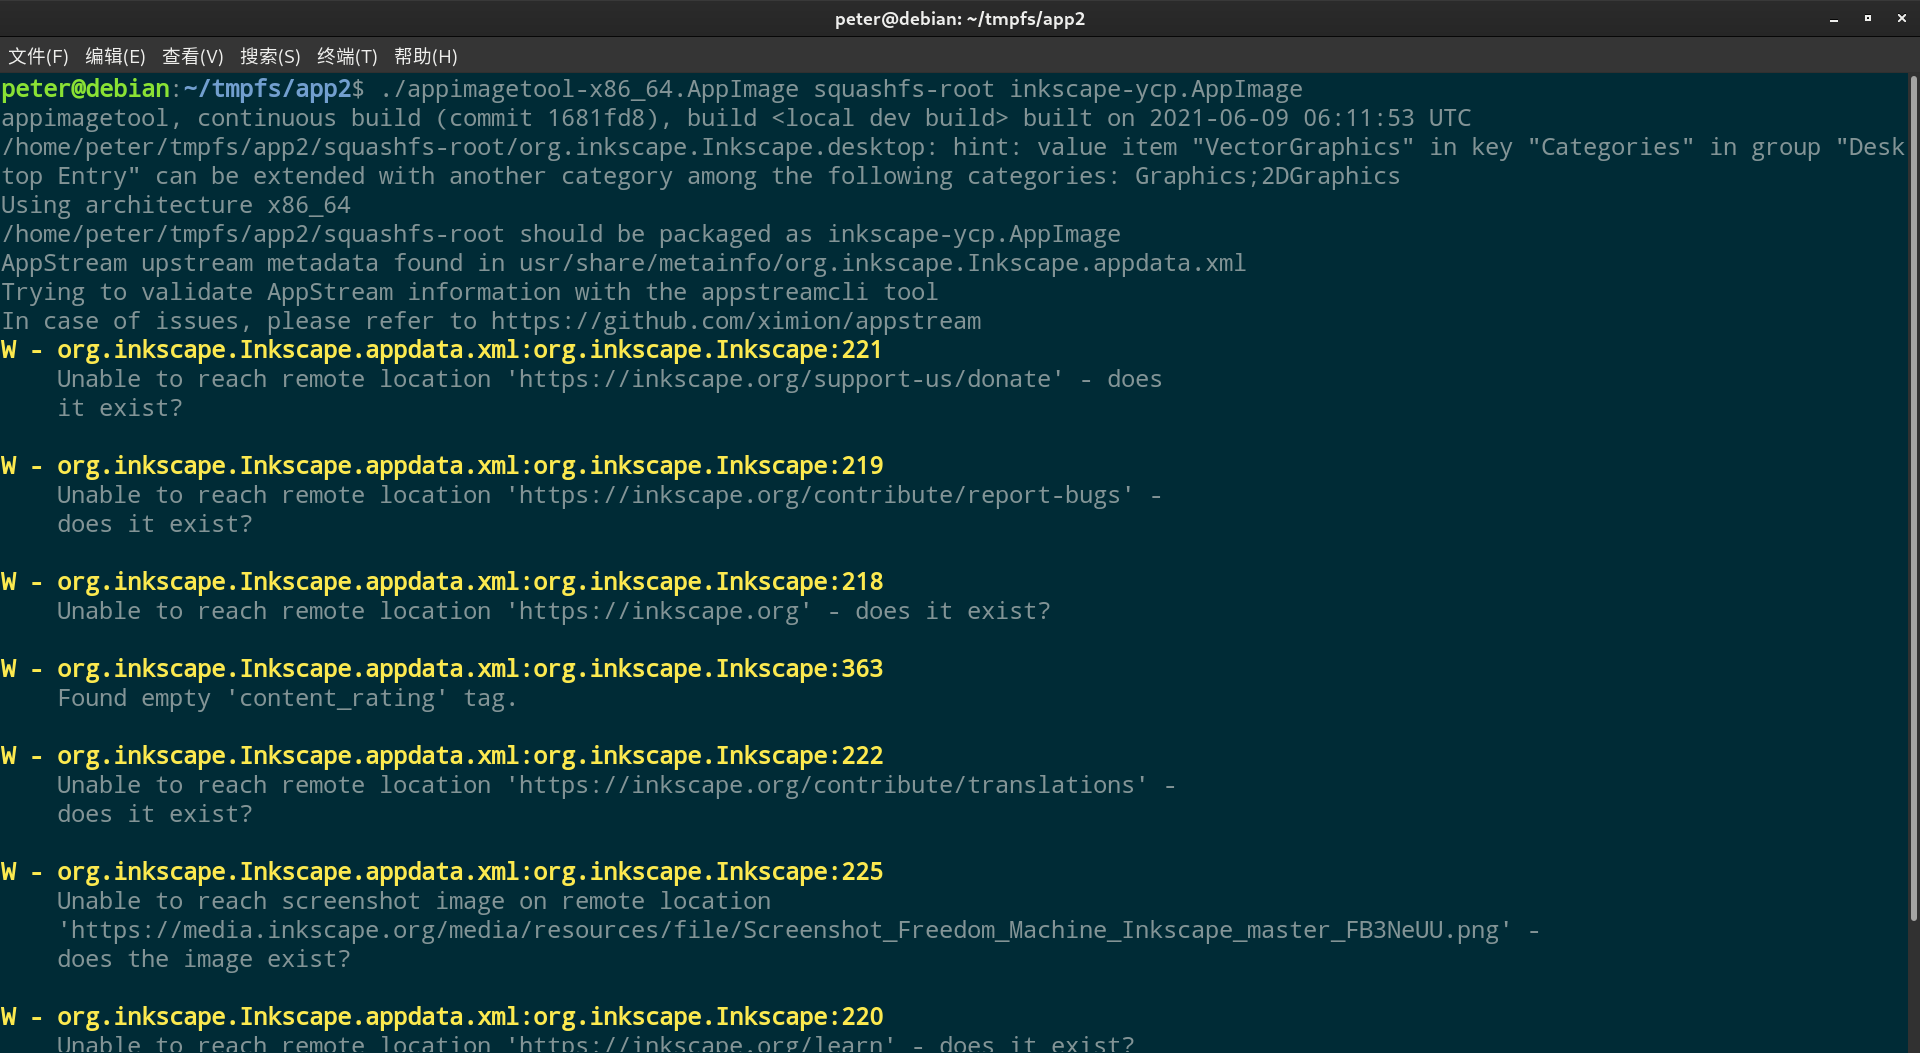
Task: Open the 帮助(H) menu
Action: coord(425,56)
